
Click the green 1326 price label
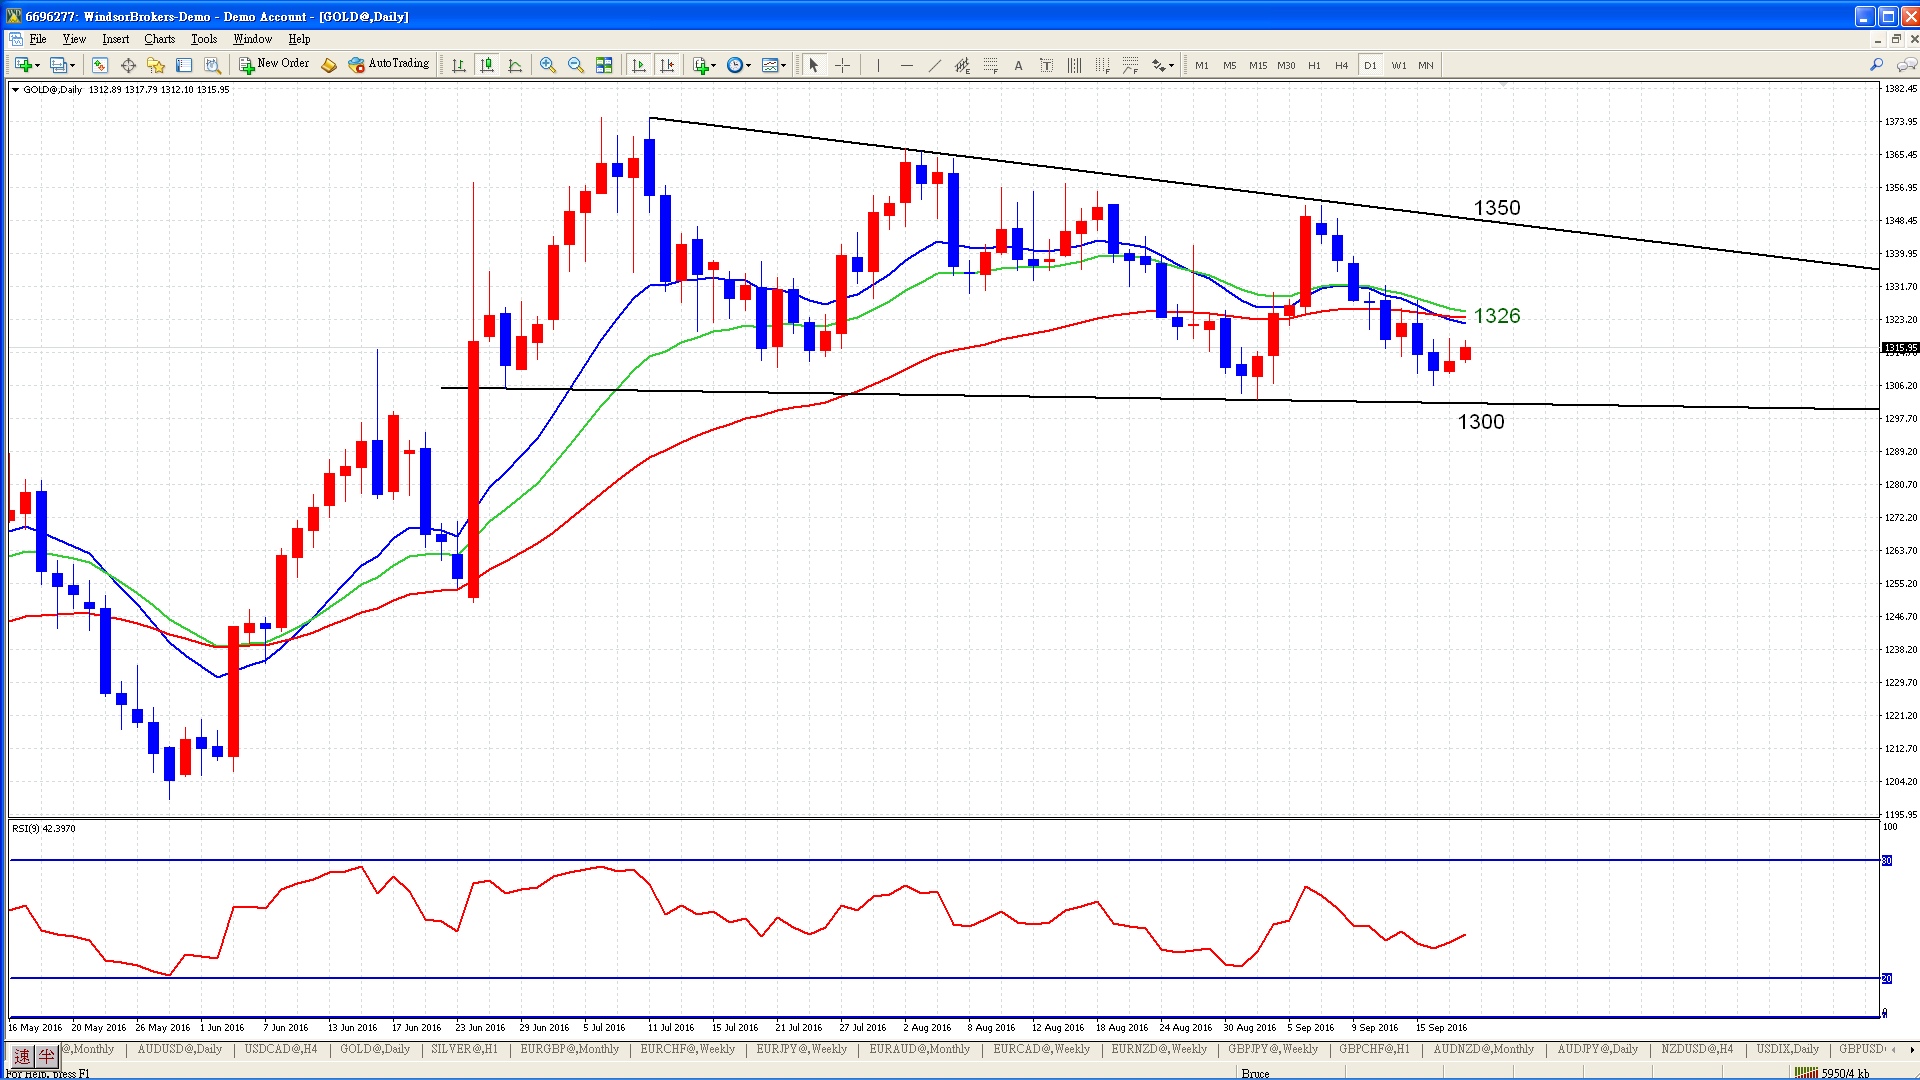tap(1496, 316)
